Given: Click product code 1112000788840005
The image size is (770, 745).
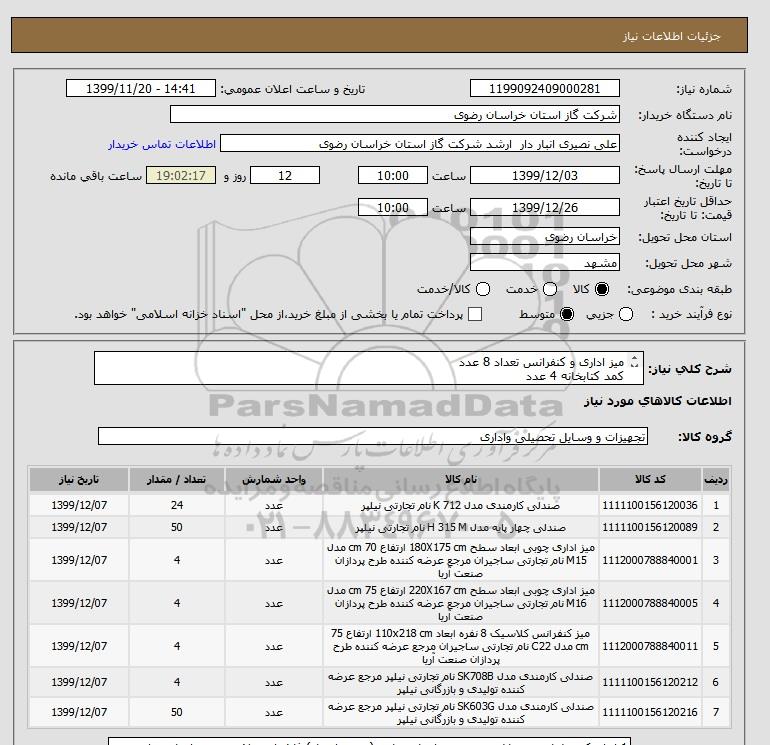Looking at the screenshot, I should click(650, 603).
